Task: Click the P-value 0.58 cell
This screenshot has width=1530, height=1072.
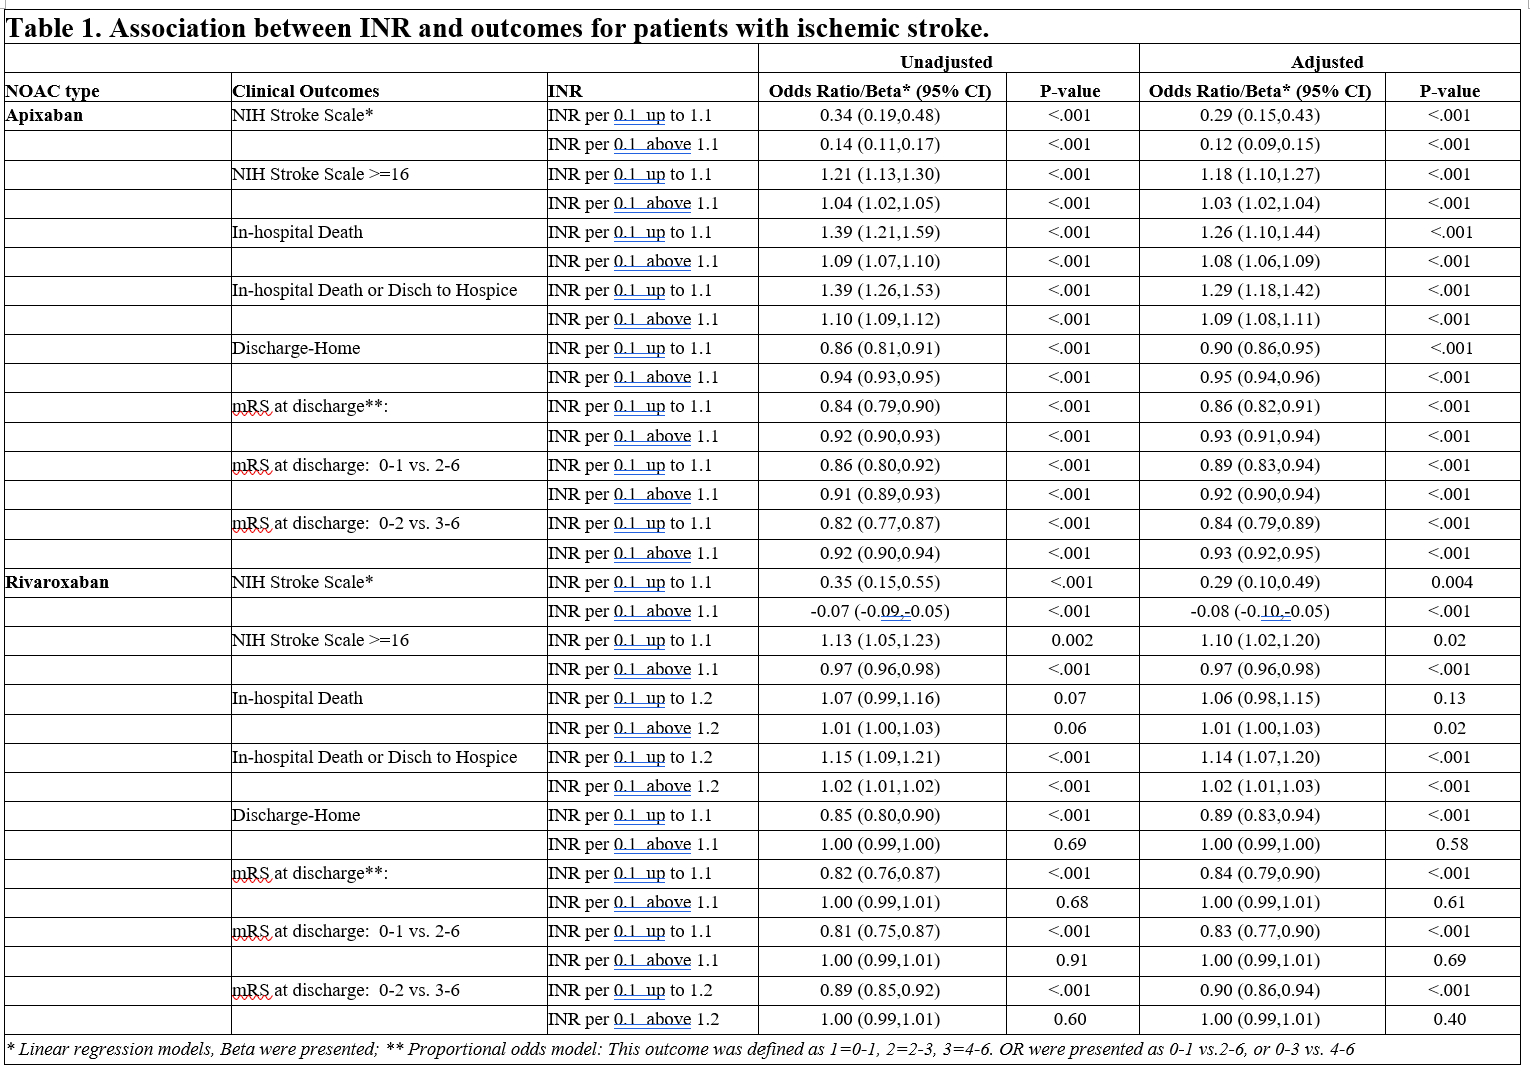Action: tap(1451, 844)
